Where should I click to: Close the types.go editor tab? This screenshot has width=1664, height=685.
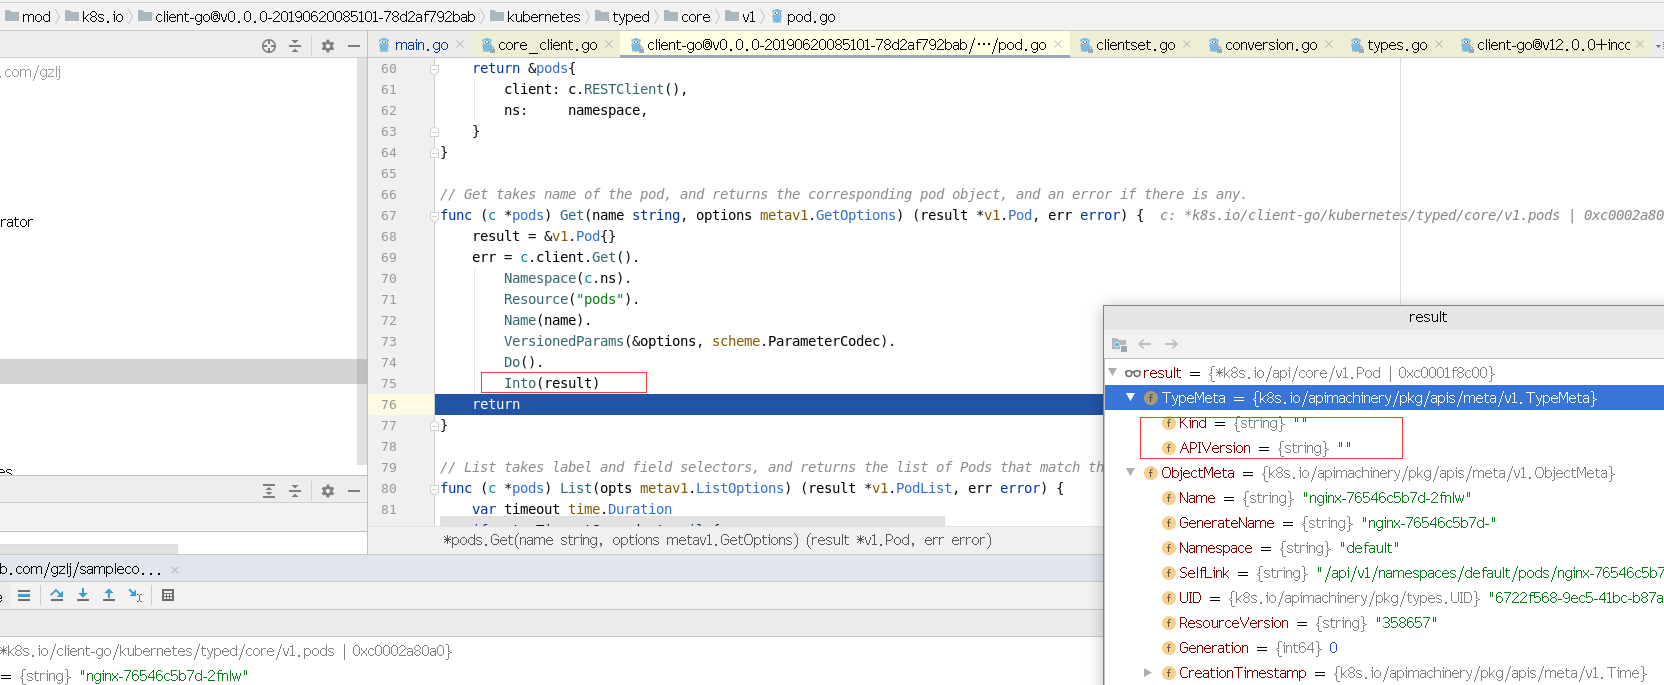pos(1439,44)
